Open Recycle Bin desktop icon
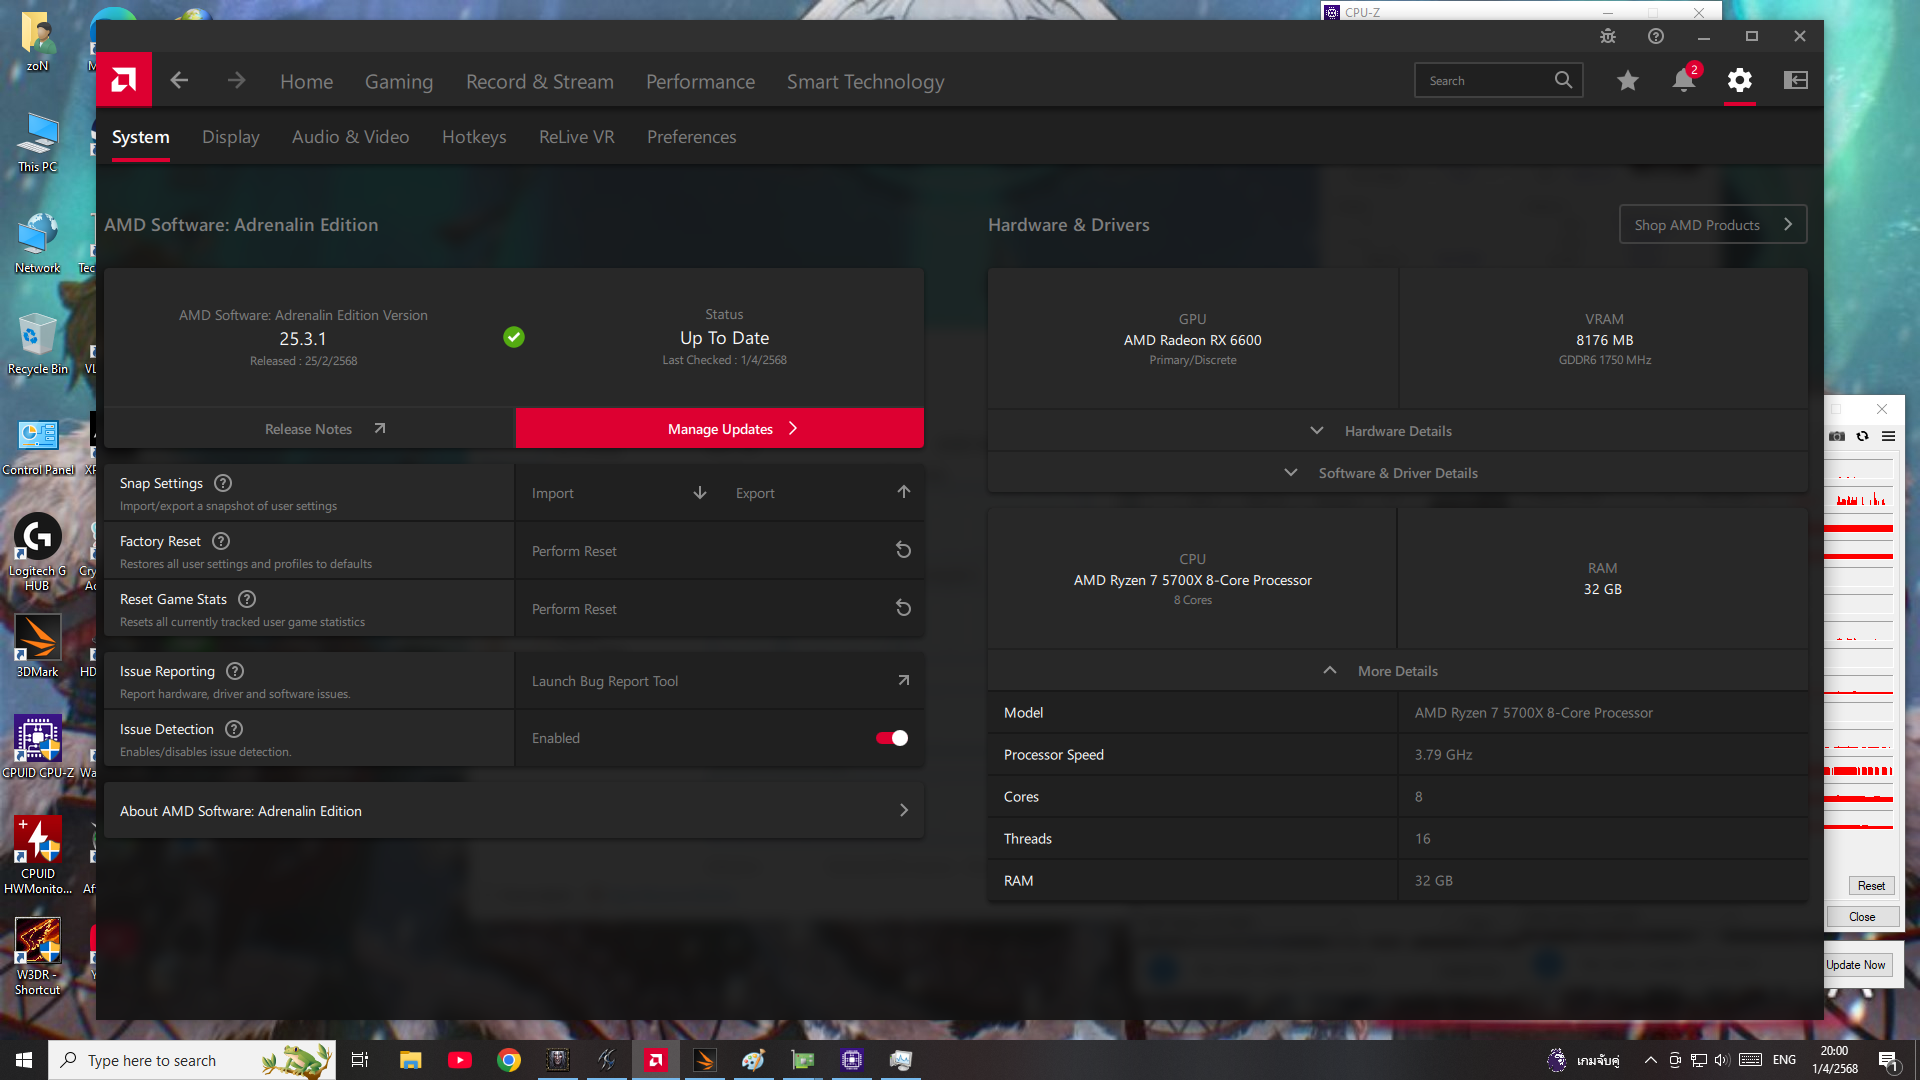The height and width of the screenshot is (1080, 1920). 37,344
